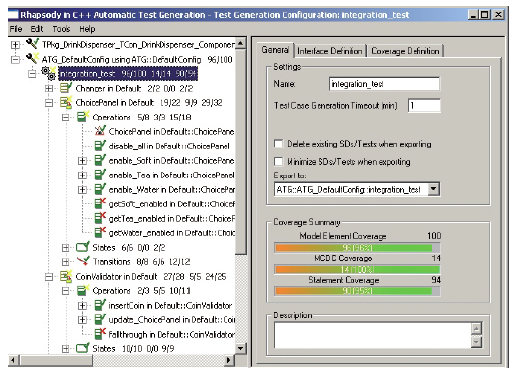The width and height of the screenshot is (519, 377).
Task: Click the getSoft_enabled failed operation icon
Action: pos(100,203)
